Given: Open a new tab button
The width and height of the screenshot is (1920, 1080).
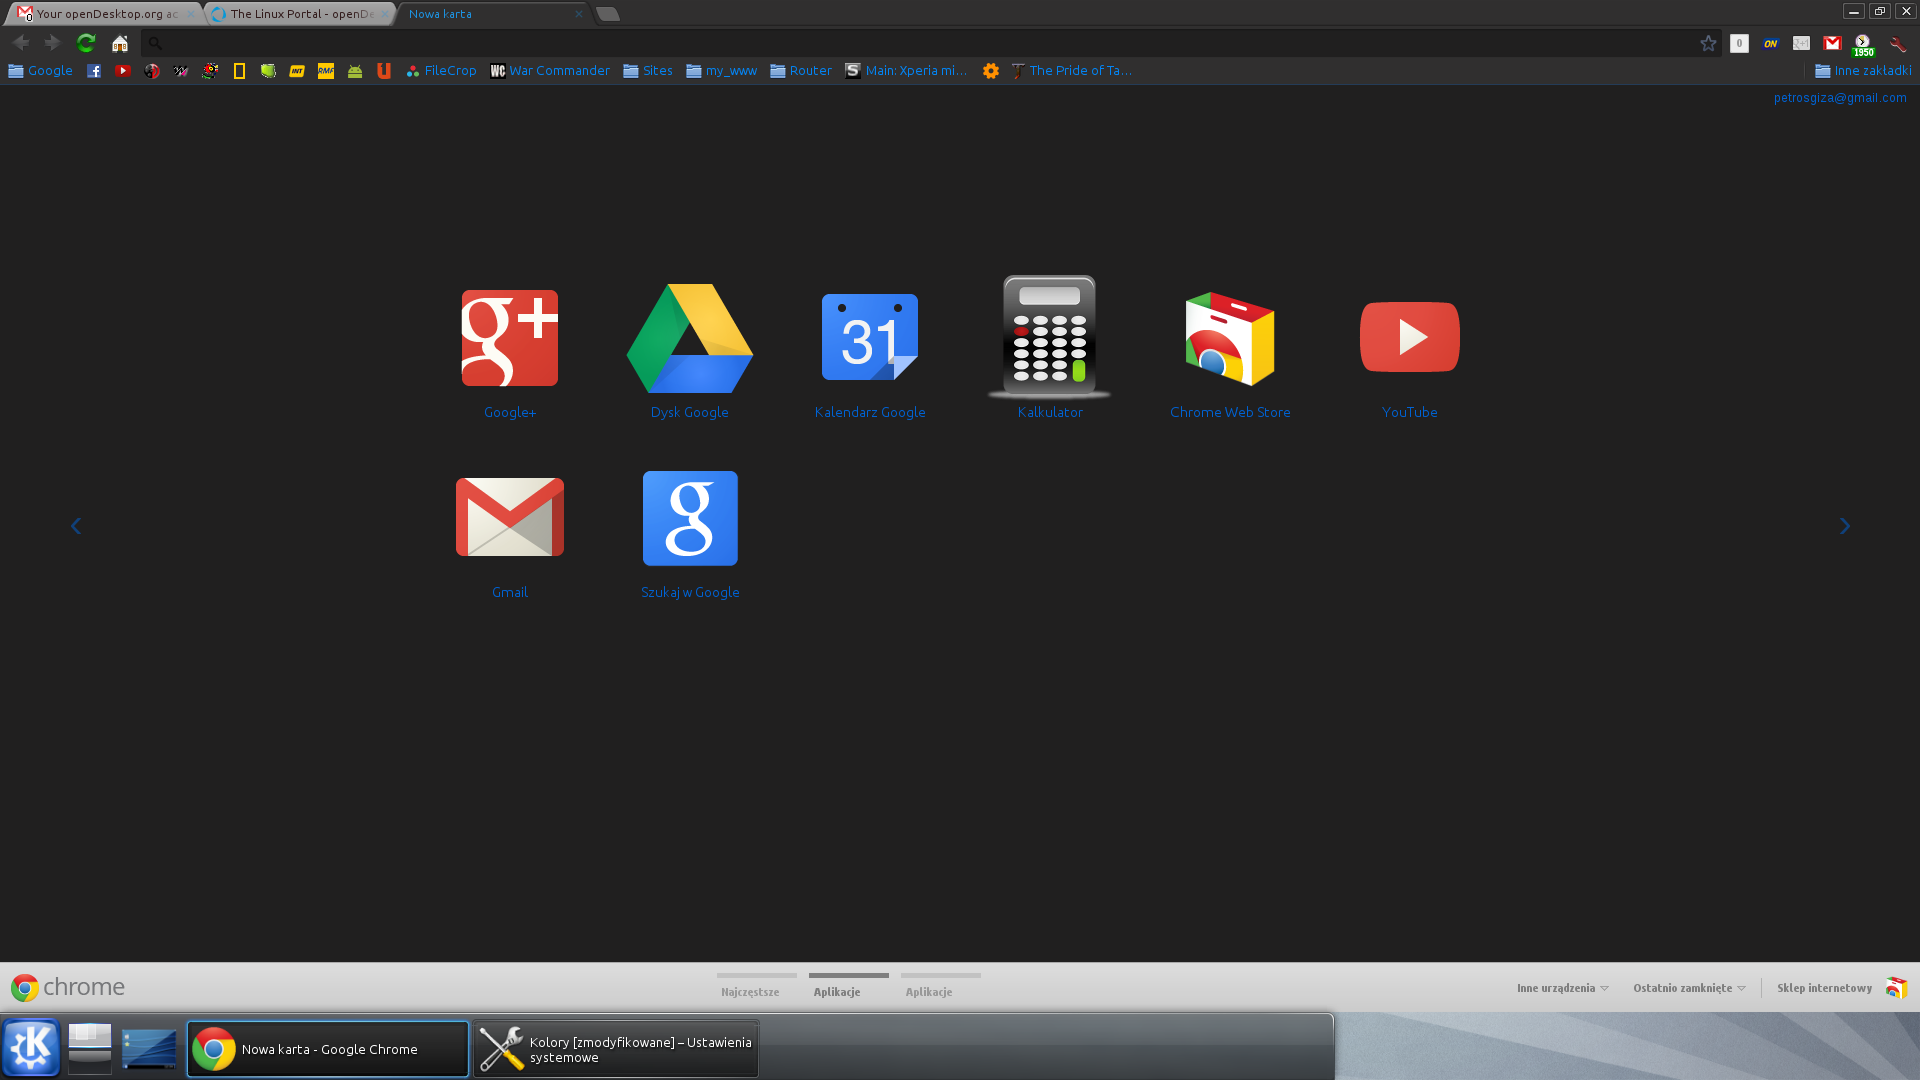Looking at the screenshot, I should (x=608, y=14).
